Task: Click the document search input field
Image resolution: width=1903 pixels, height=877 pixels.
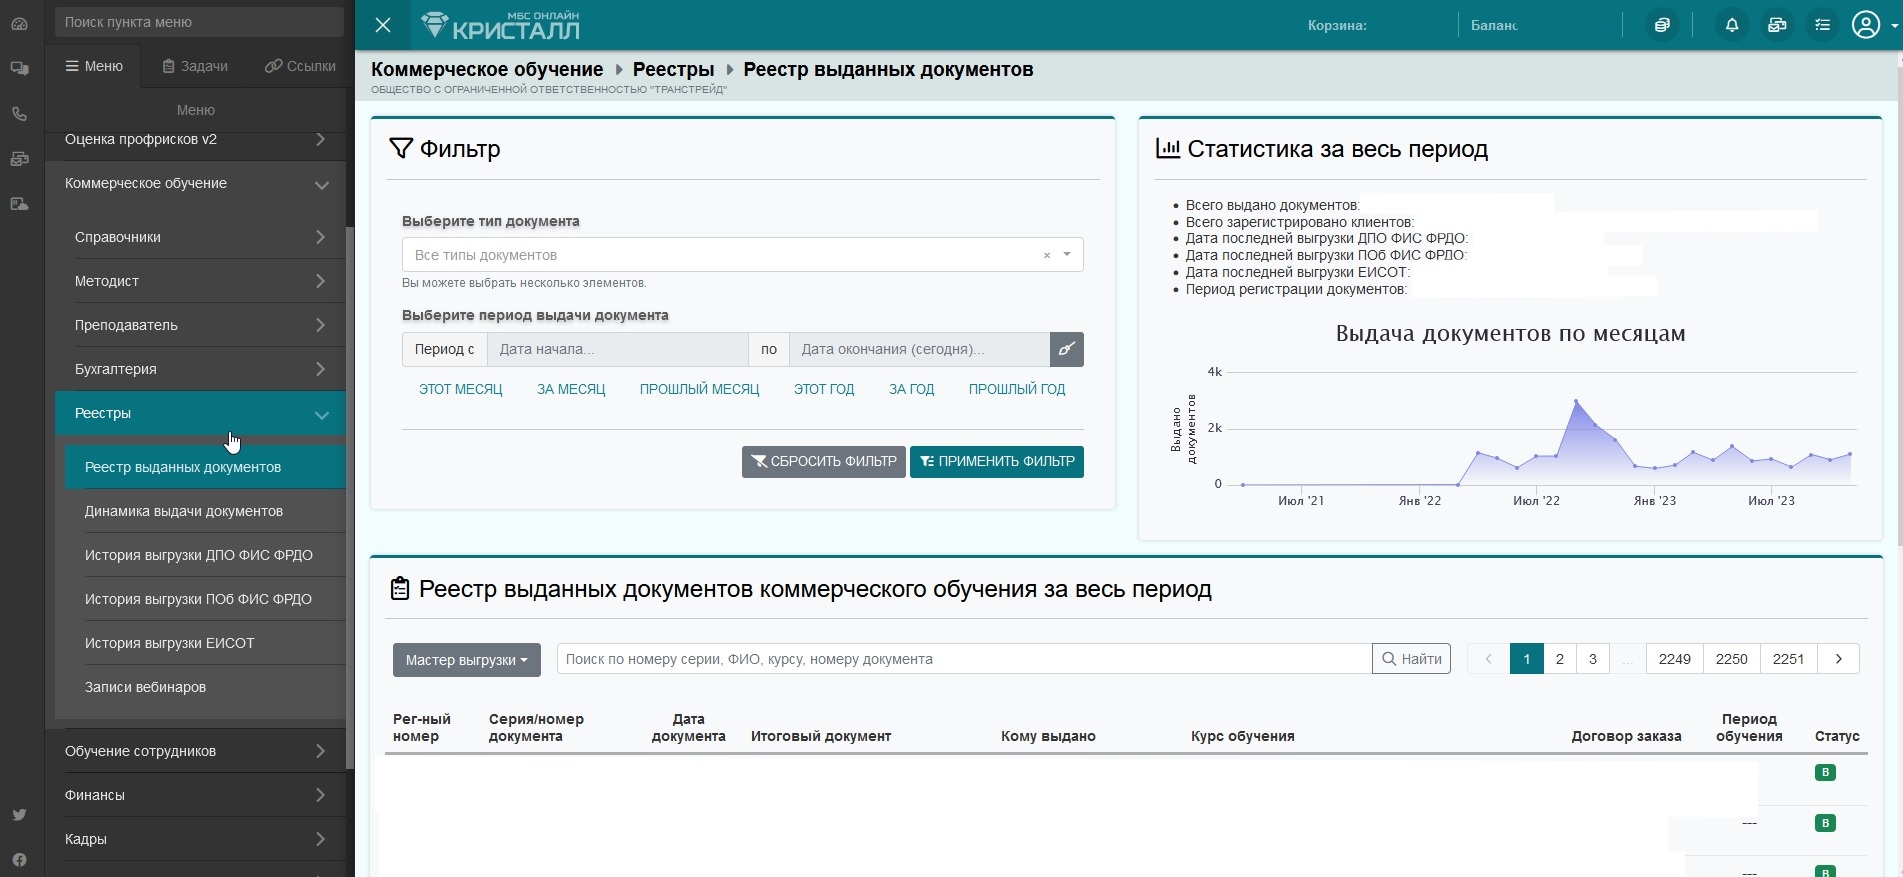Action: tap(964, 659)
